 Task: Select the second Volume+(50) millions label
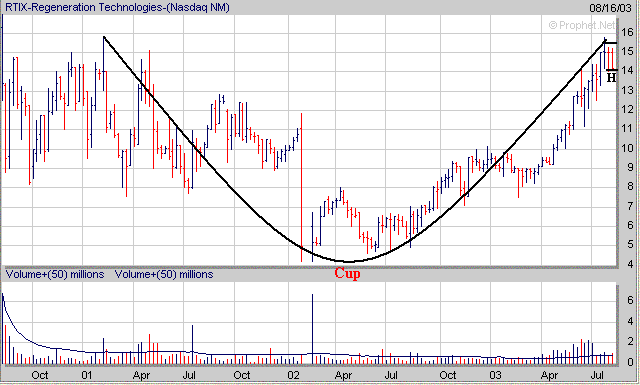[164, 274]
